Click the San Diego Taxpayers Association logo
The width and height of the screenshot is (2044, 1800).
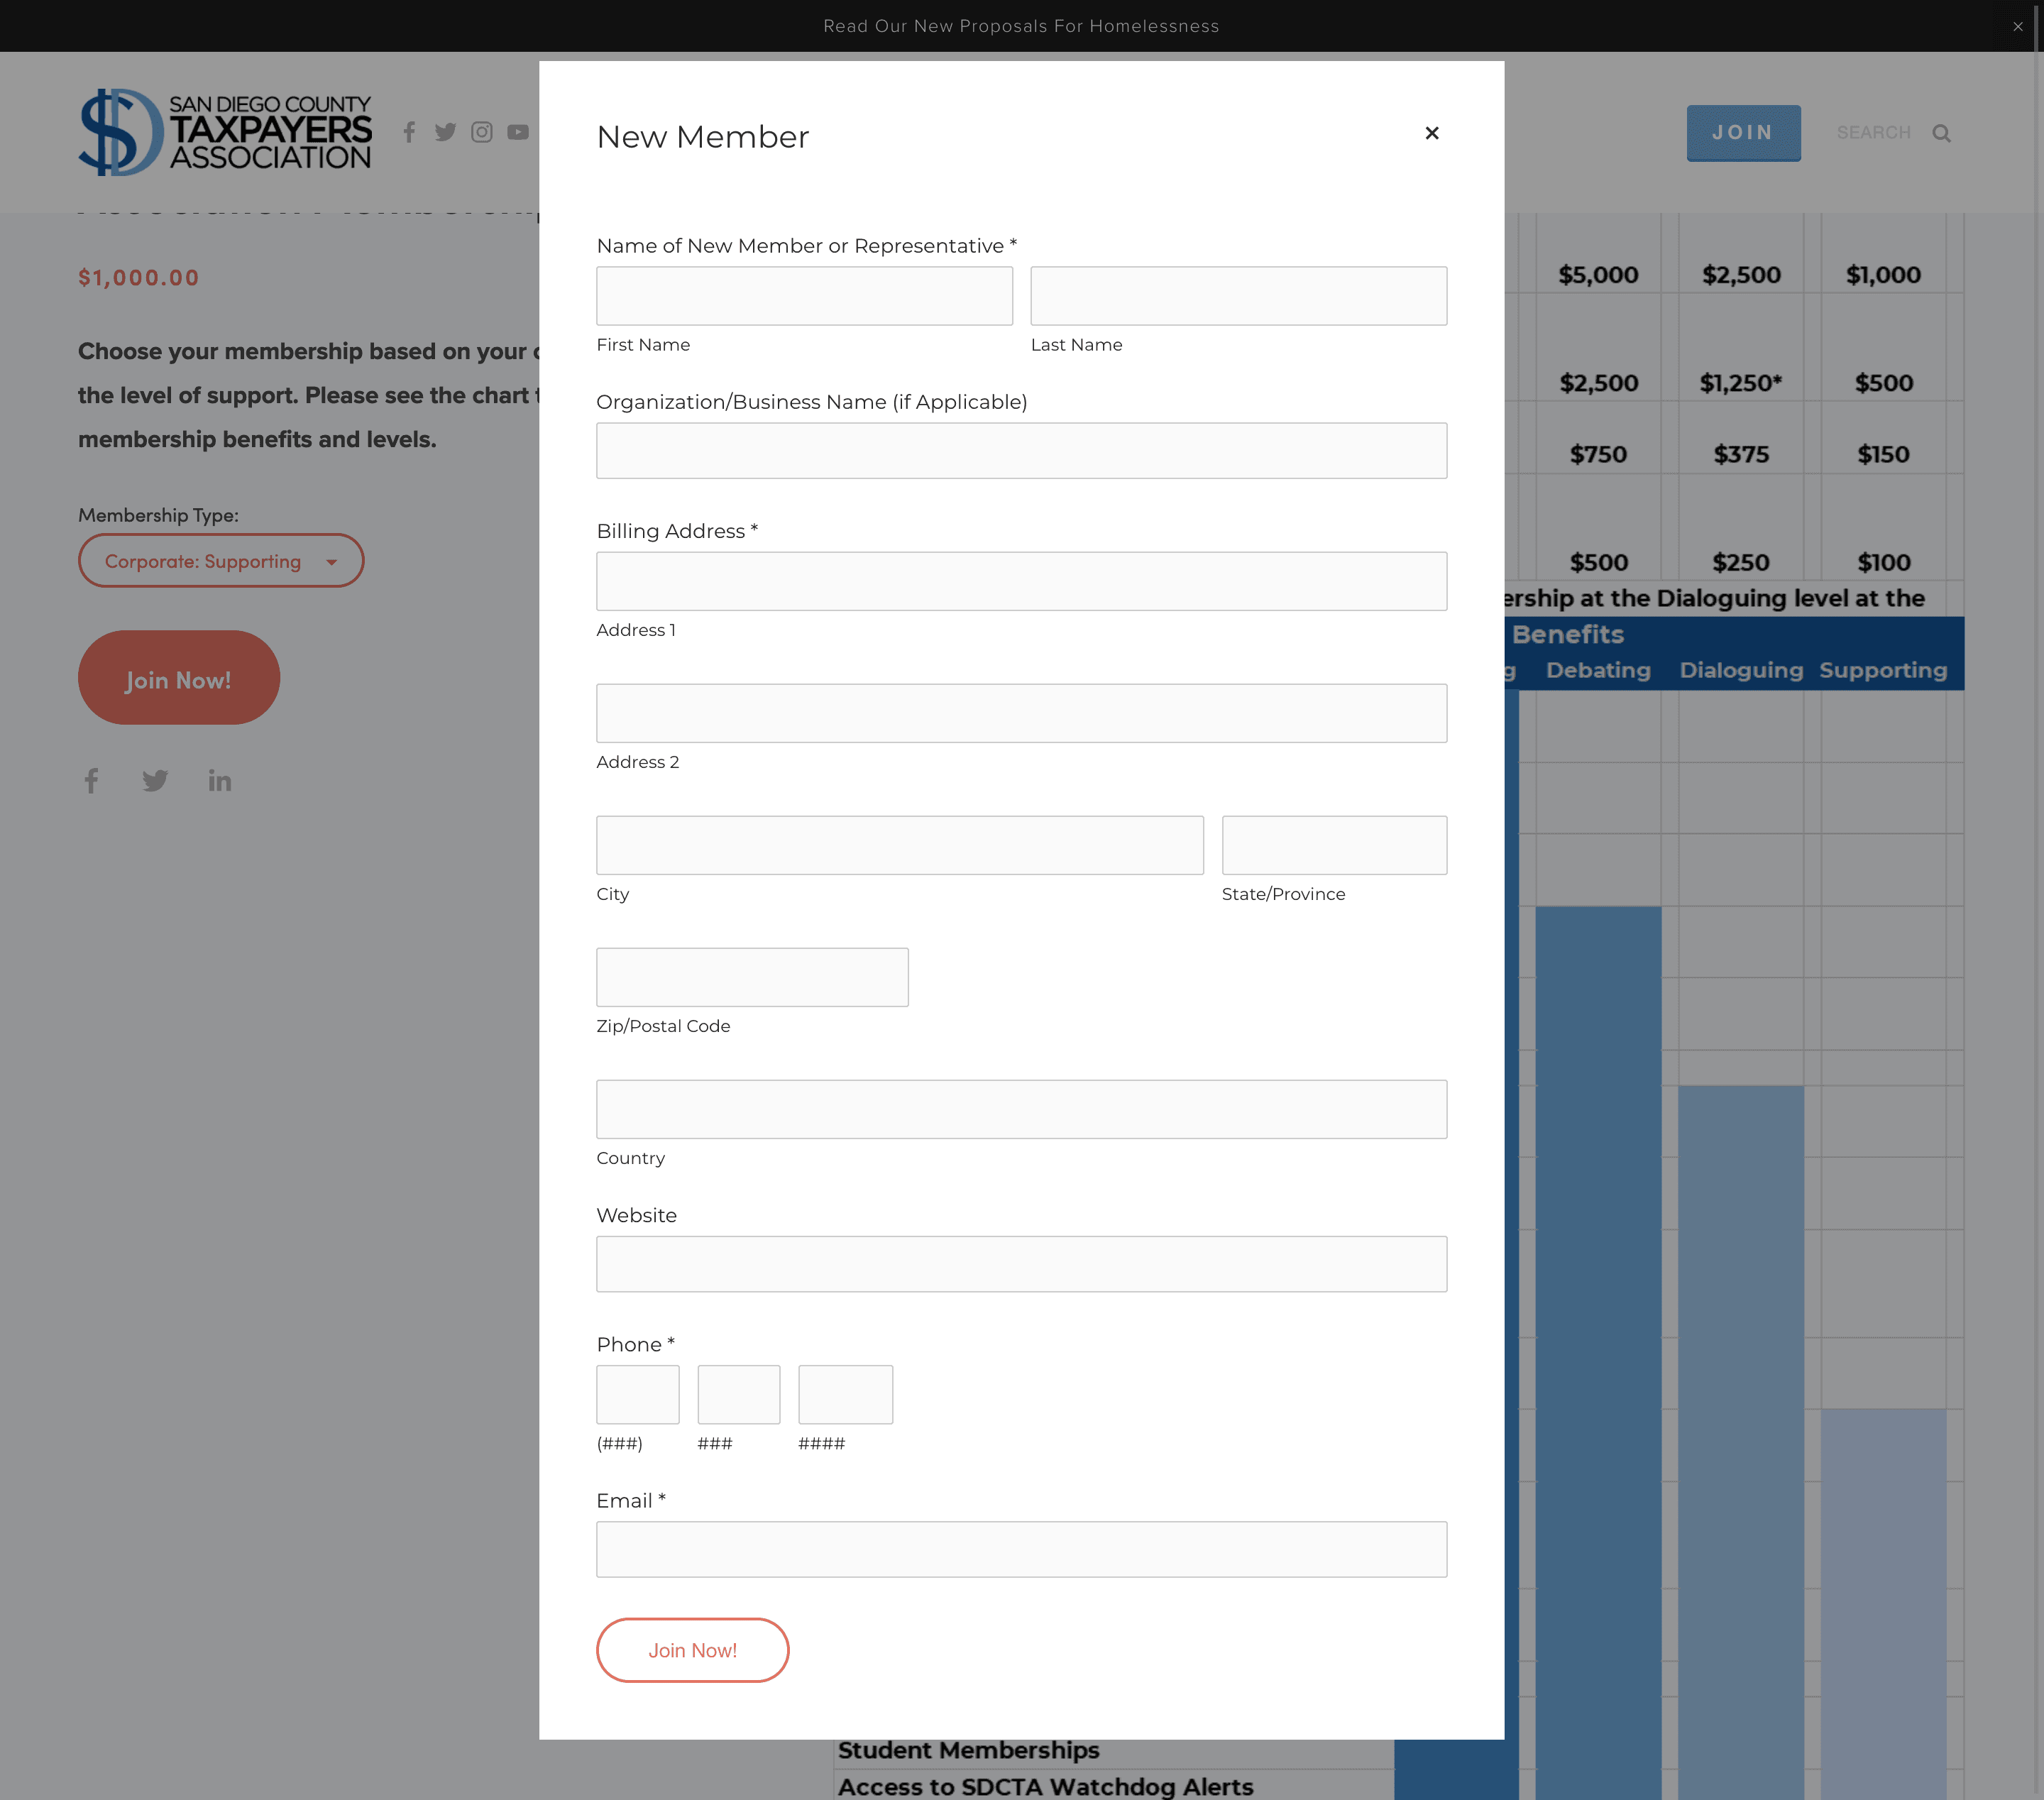225,132
